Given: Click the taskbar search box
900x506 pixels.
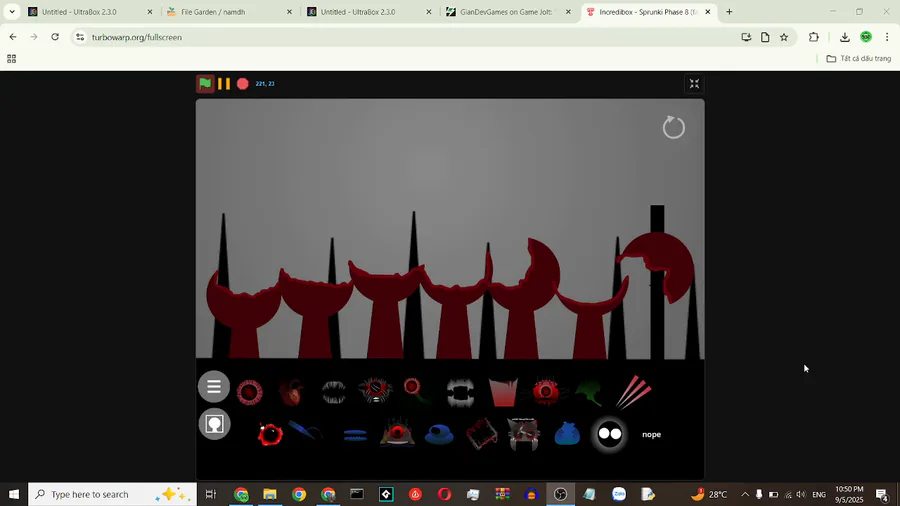Looking at the screenshot, I should 112,494.
